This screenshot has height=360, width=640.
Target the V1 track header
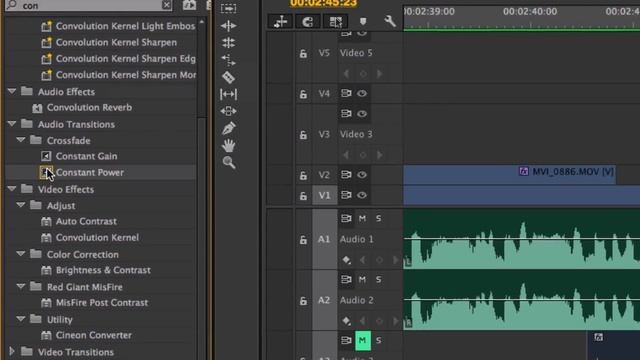[324, 196]
